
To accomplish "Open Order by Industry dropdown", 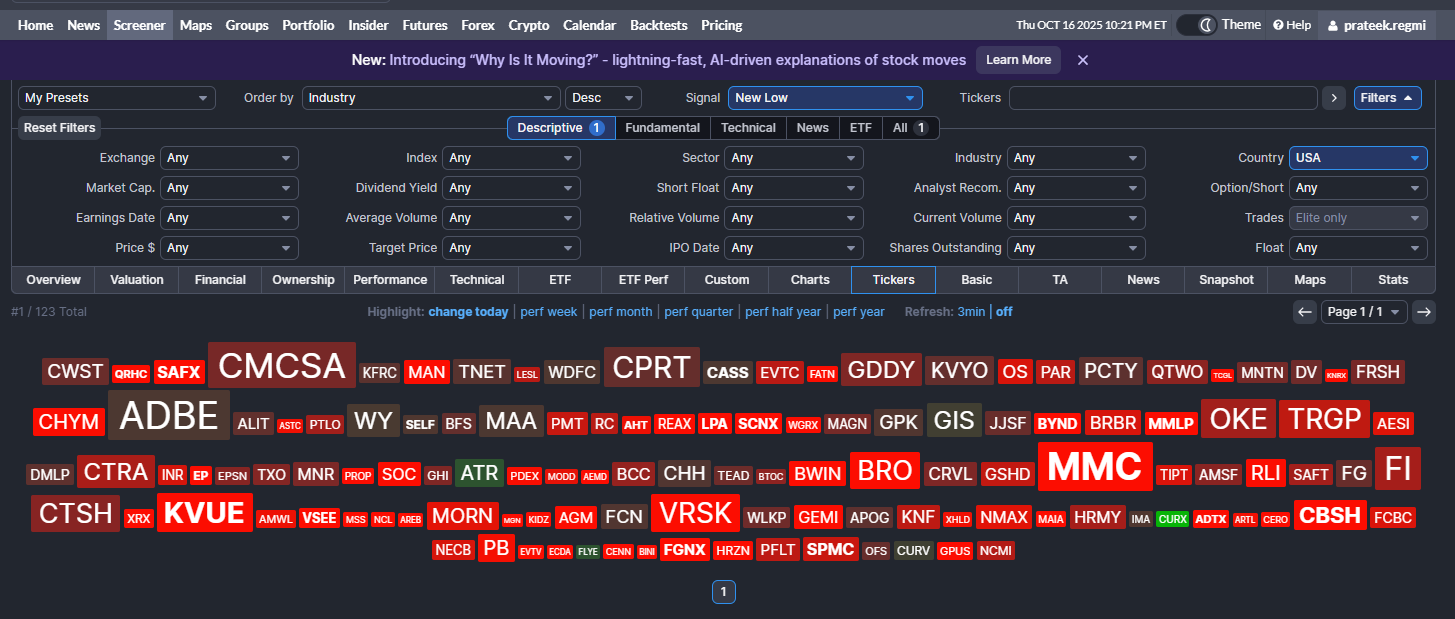I will point(430,98).
